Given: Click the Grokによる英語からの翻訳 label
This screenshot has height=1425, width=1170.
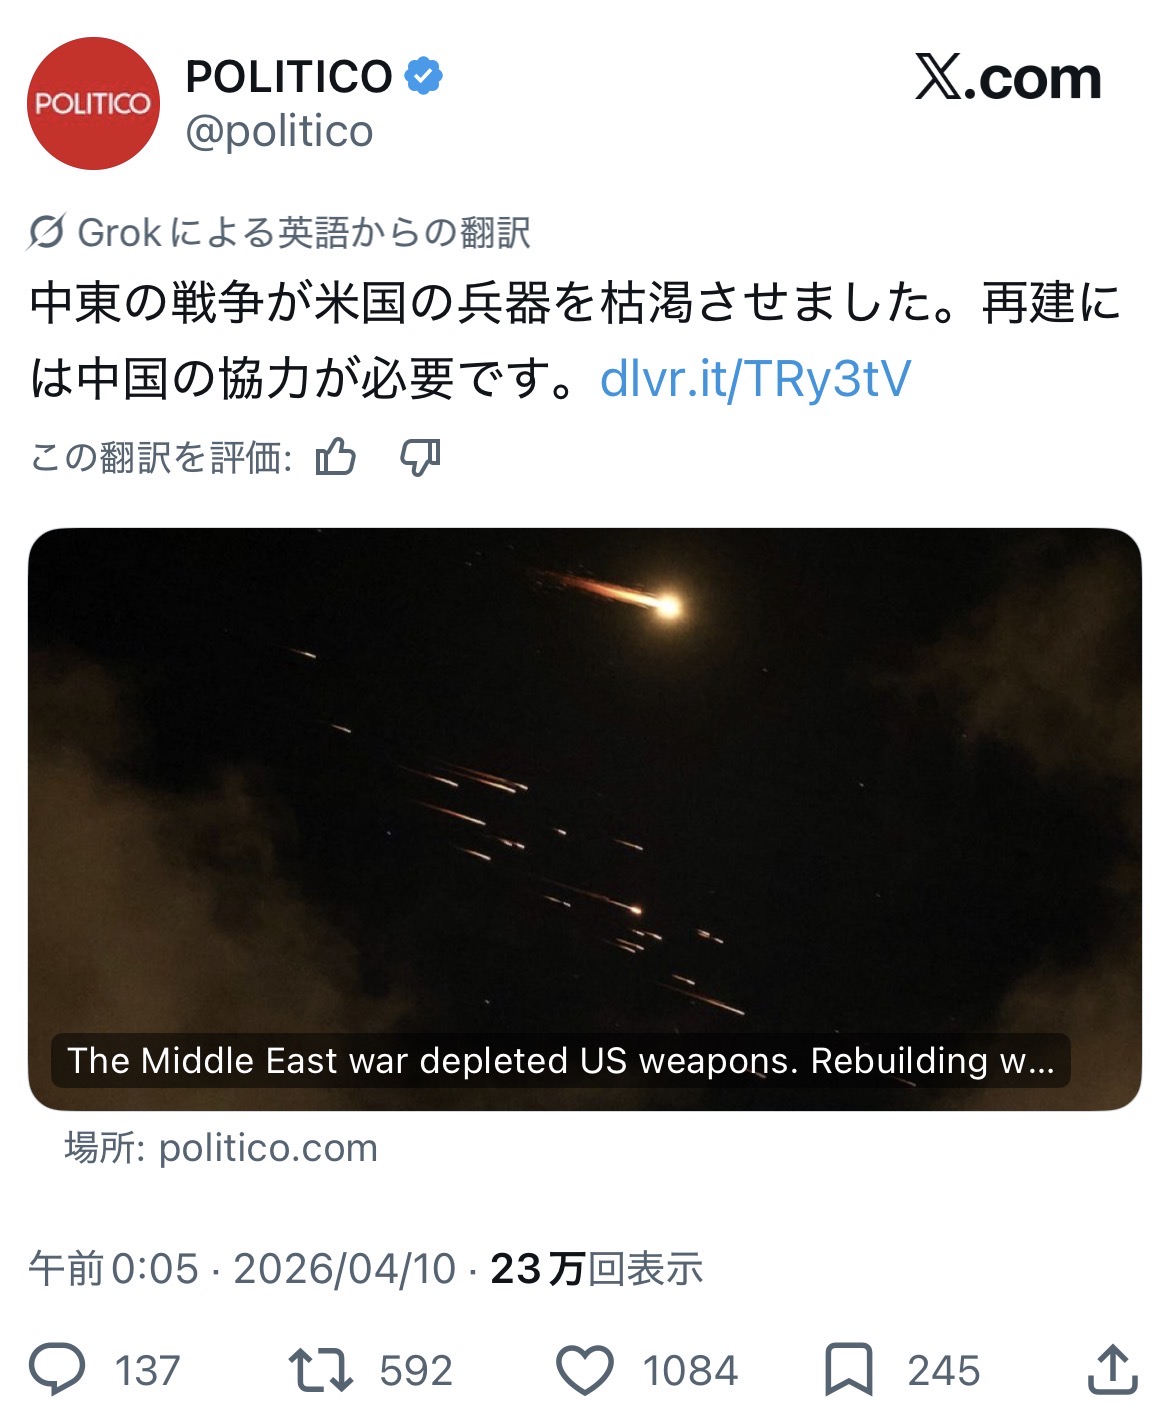Looking at the screenshot, I should point(304,232).
